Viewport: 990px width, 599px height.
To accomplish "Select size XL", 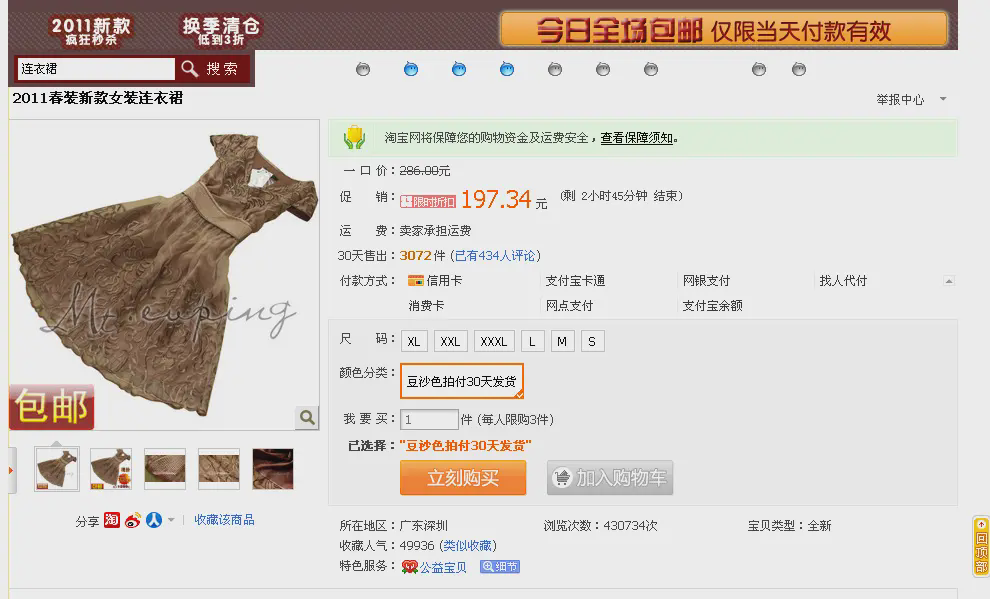I will 414,341.
